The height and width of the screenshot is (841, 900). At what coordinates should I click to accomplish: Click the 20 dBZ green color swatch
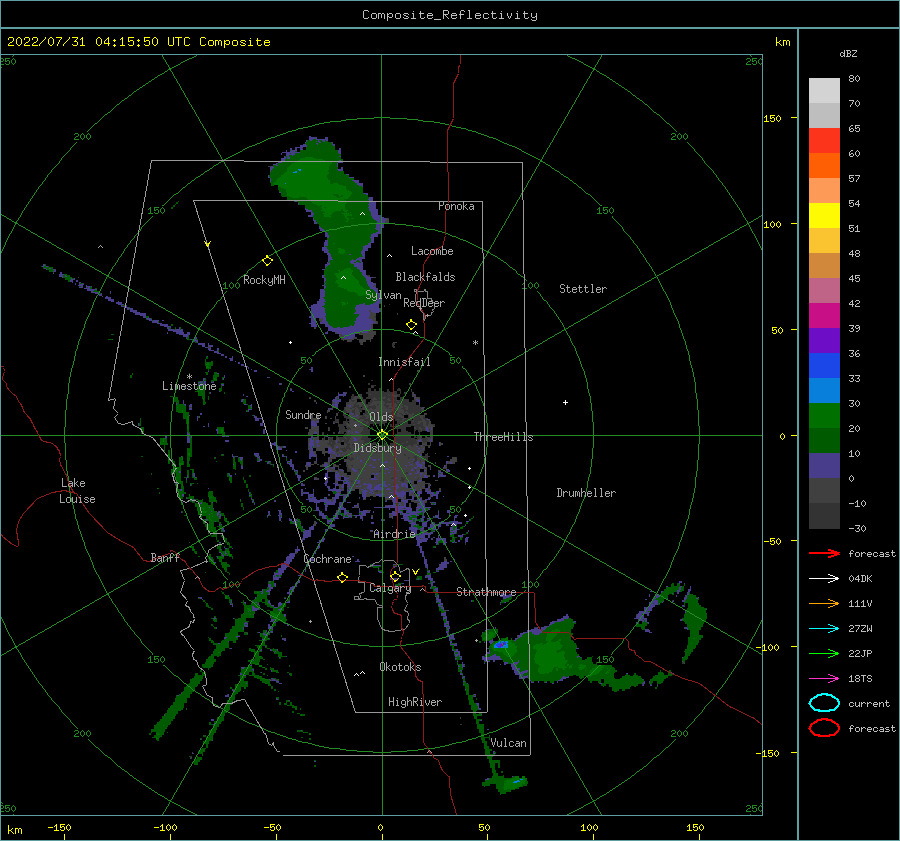(824, 415)
